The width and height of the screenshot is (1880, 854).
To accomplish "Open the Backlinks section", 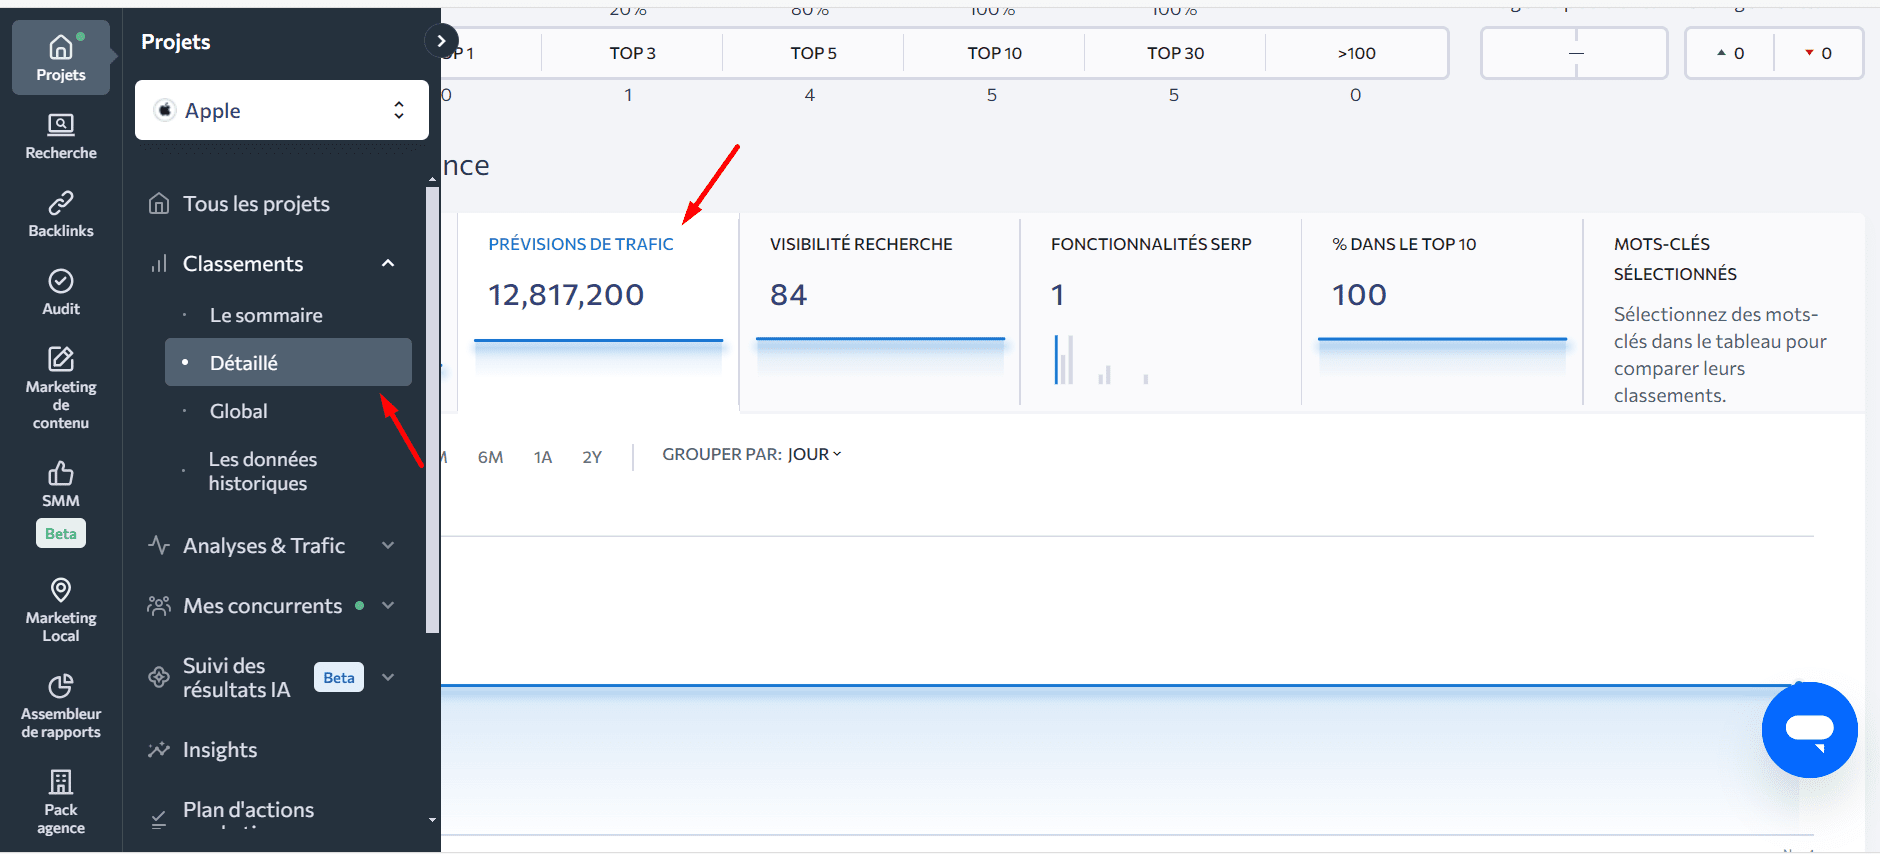I will pyautogui.click(x=61, y=214).
